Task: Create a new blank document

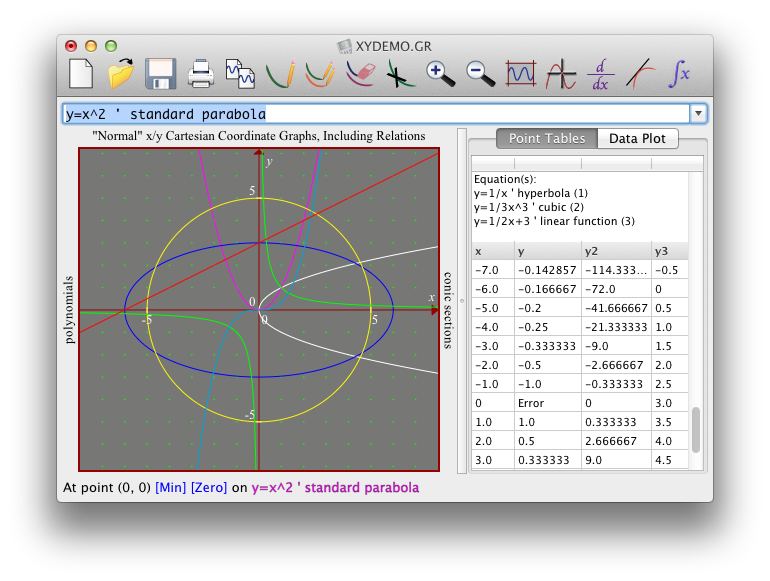Action: (81, 74)
